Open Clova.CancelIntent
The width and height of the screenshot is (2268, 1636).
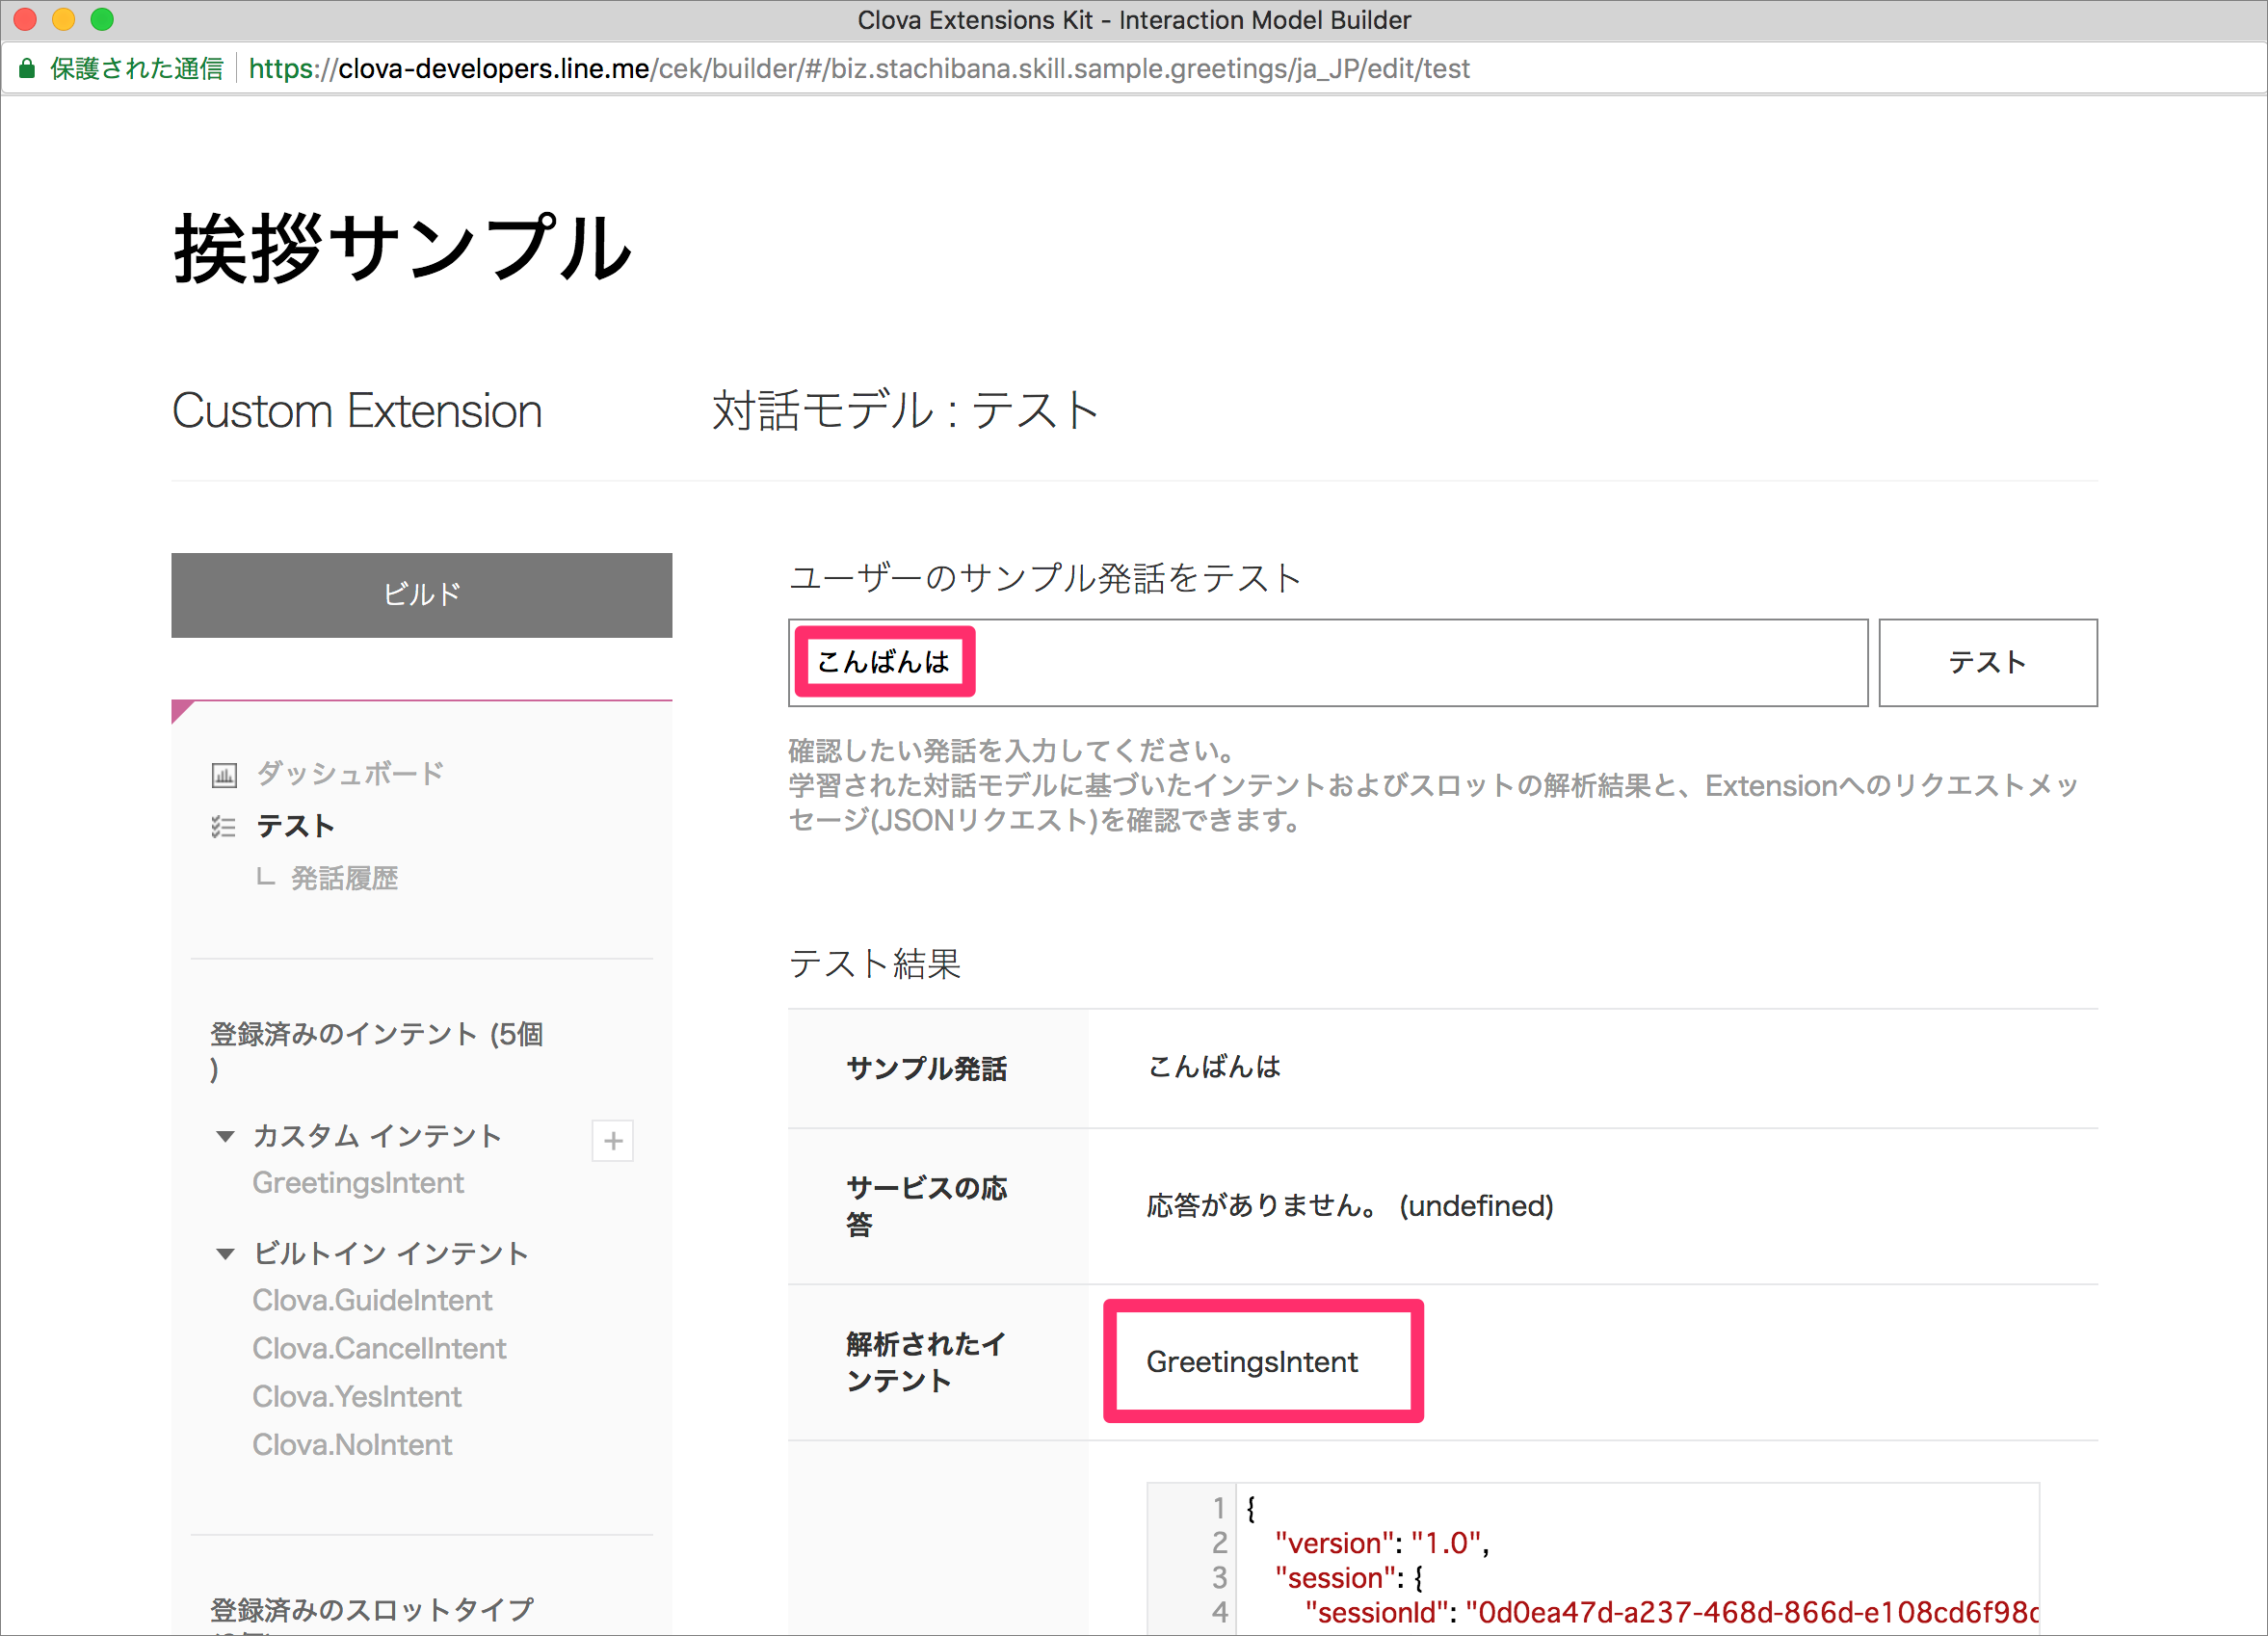pos(379,1348)
